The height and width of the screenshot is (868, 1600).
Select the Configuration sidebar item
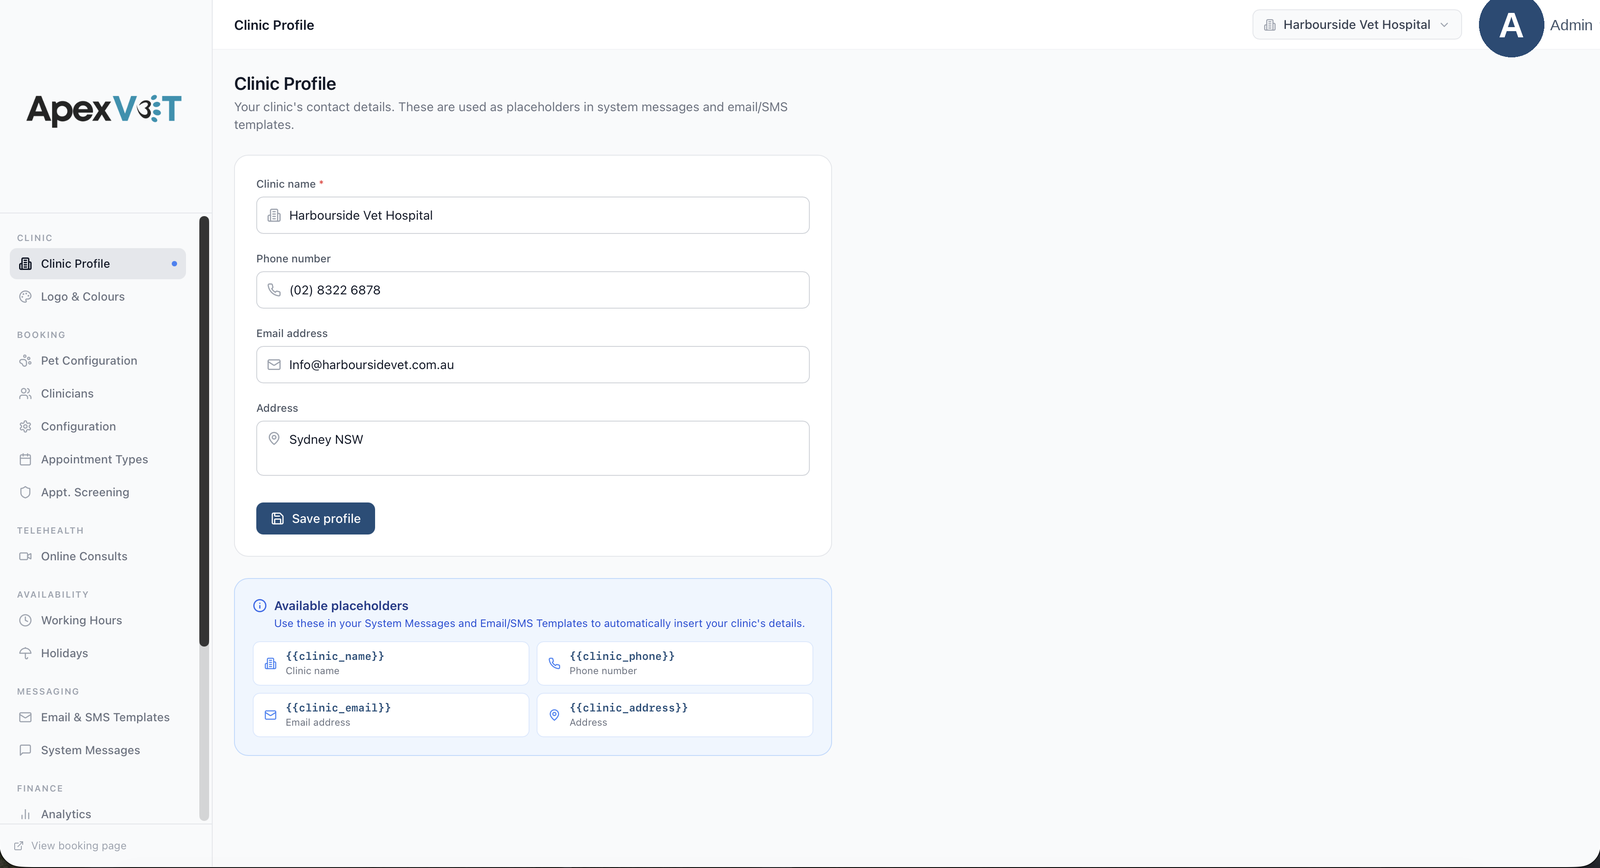click(98, 427)
